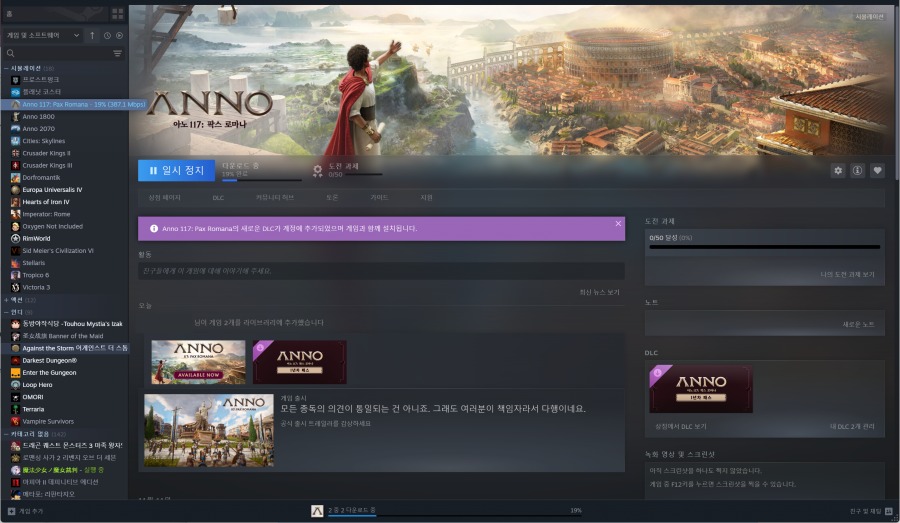Open the library filter options icon
The width and height of the screenshot is (900, 523).
pos(117,53)
